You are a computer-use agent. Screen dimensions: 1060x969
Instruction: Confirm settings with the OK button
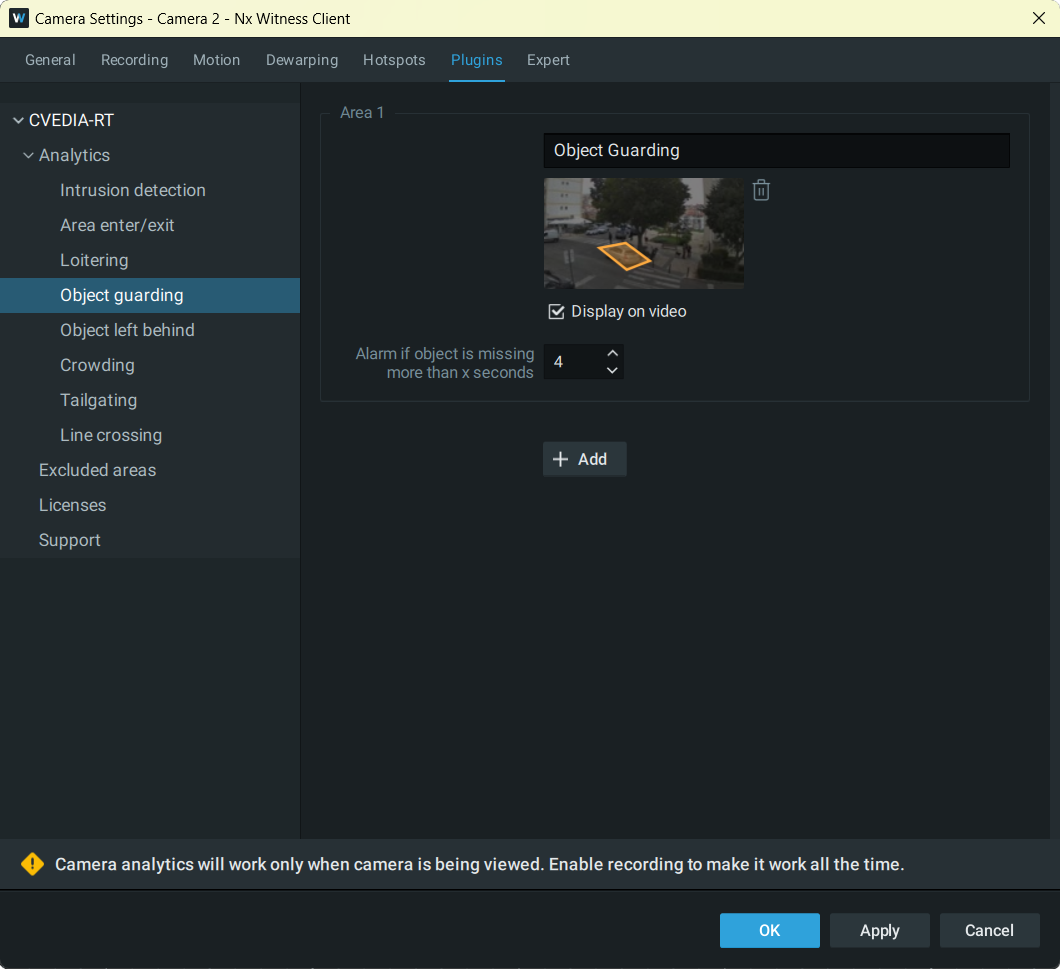(x=769, y=930)
